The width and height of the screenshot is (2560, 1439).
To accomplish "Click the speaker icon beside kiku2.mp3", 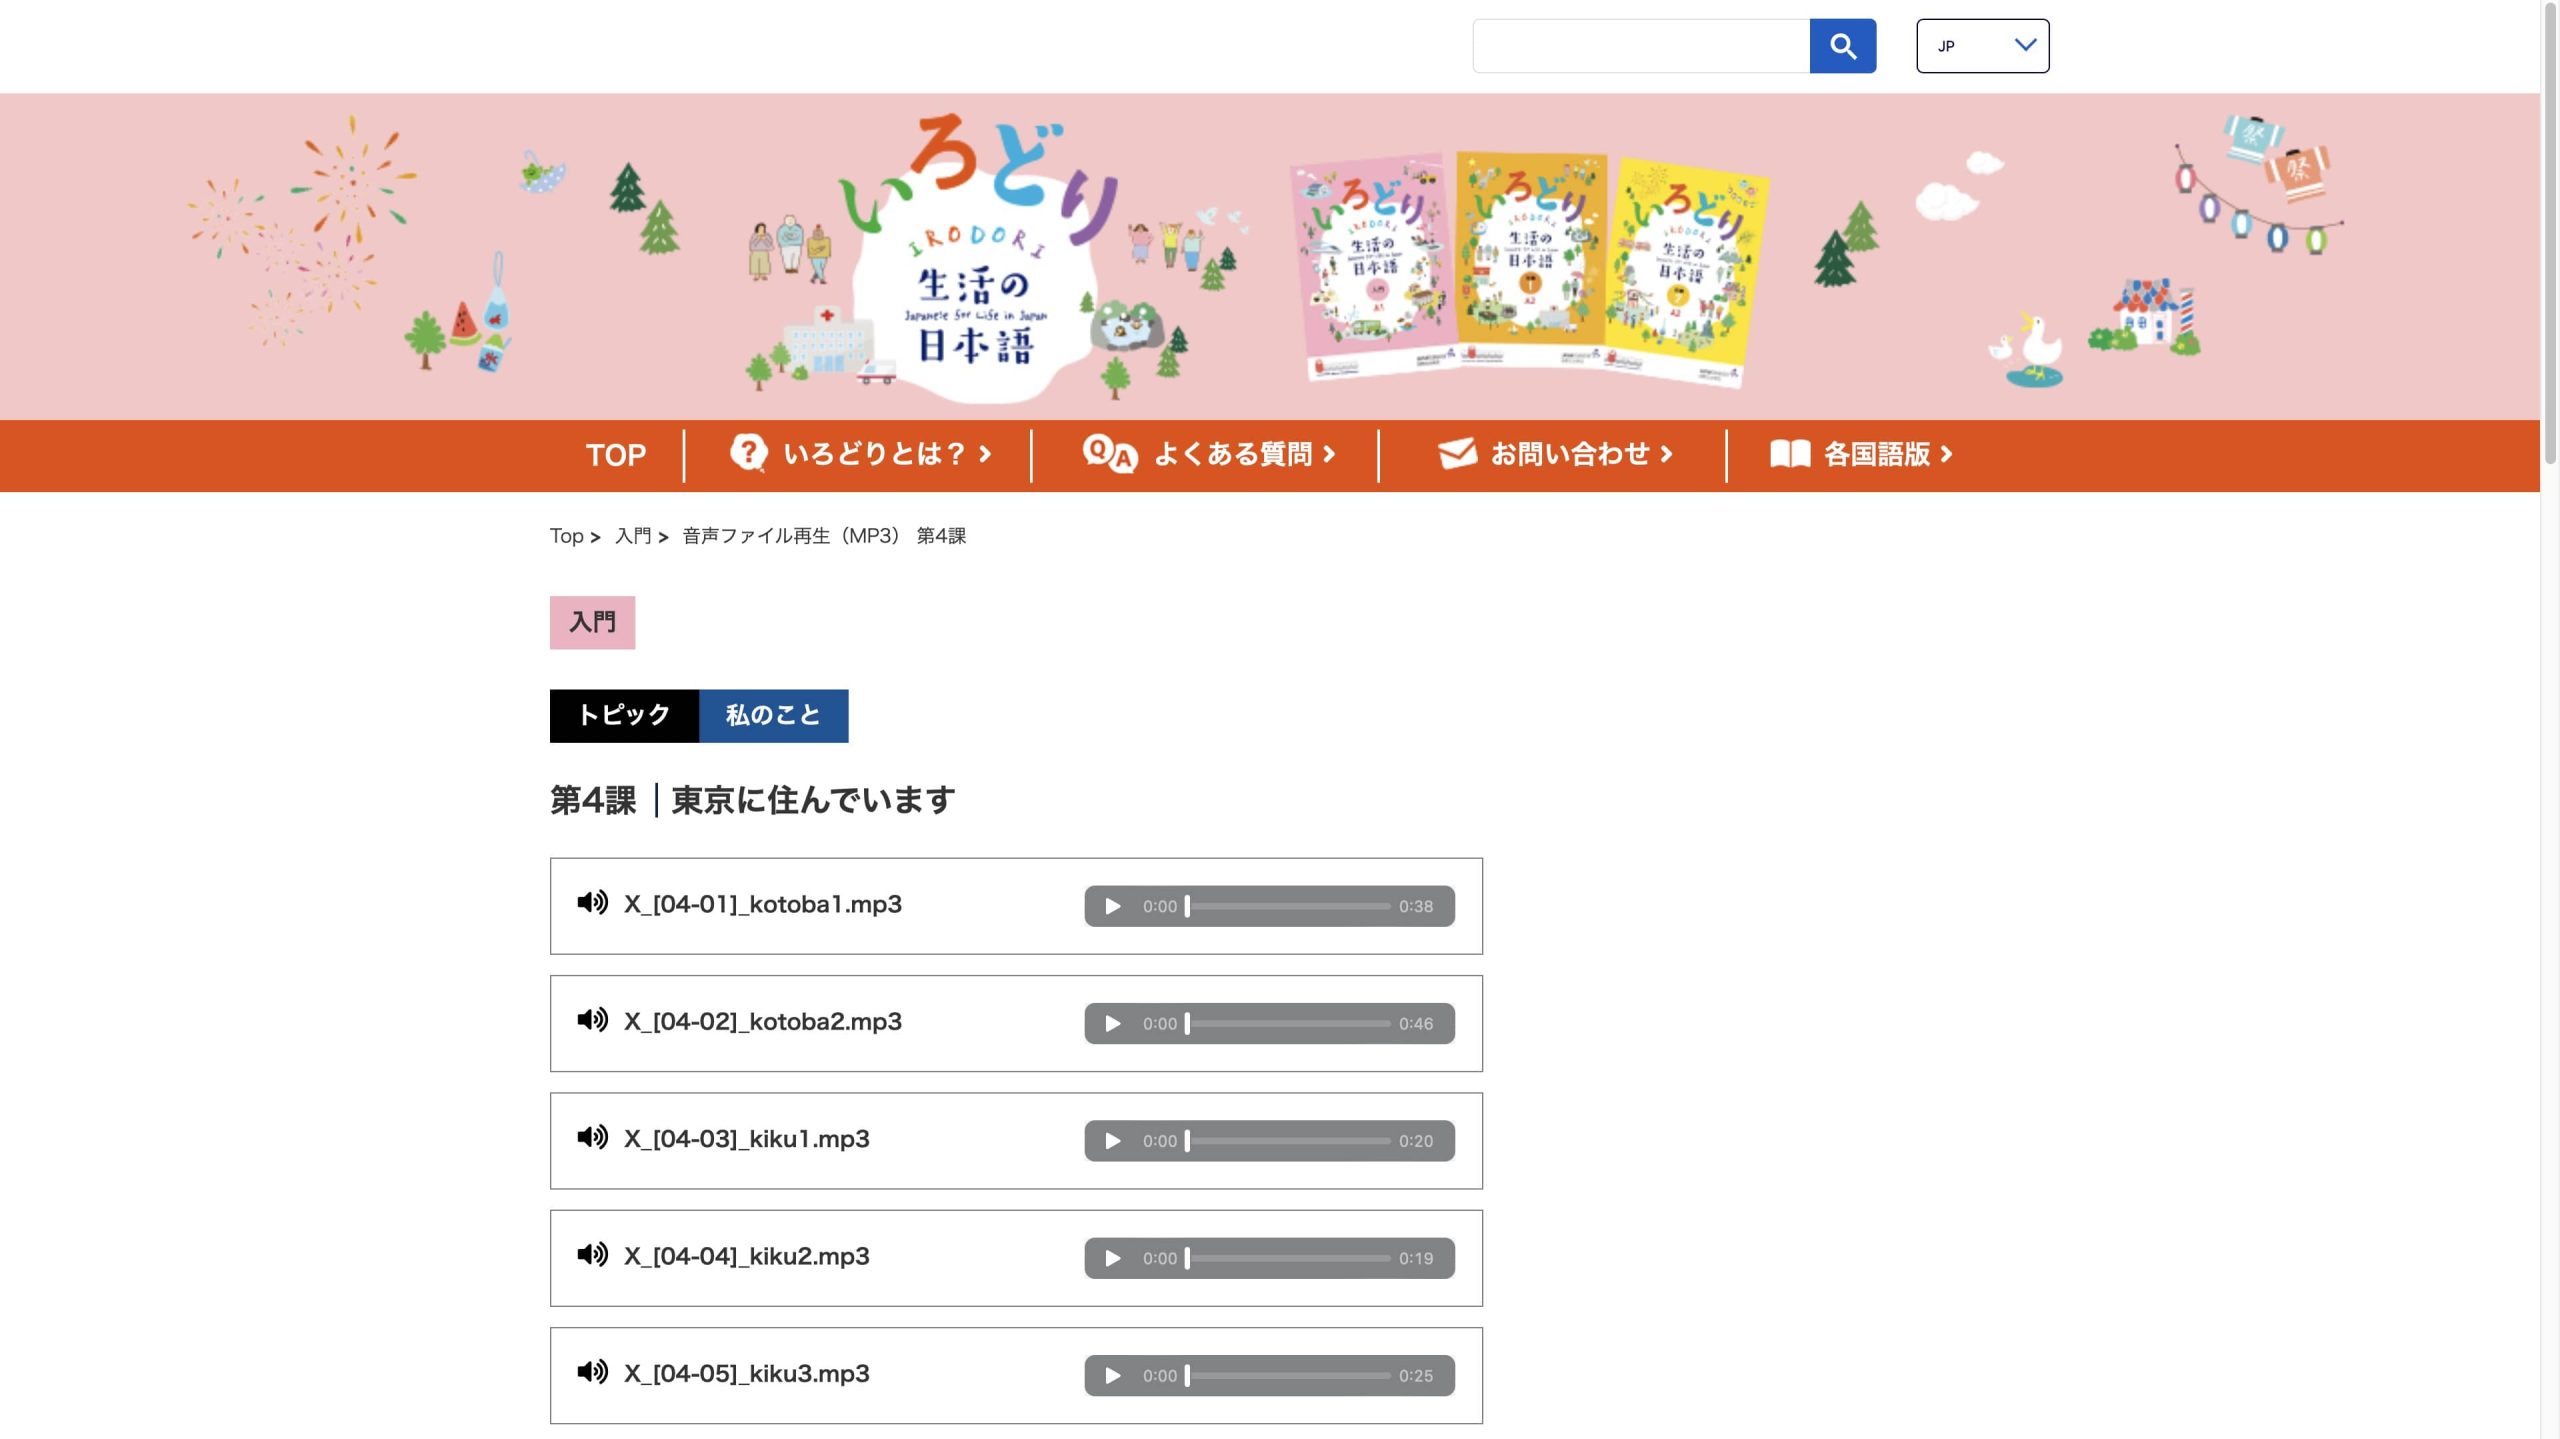I will click(x=592, y=1255).
